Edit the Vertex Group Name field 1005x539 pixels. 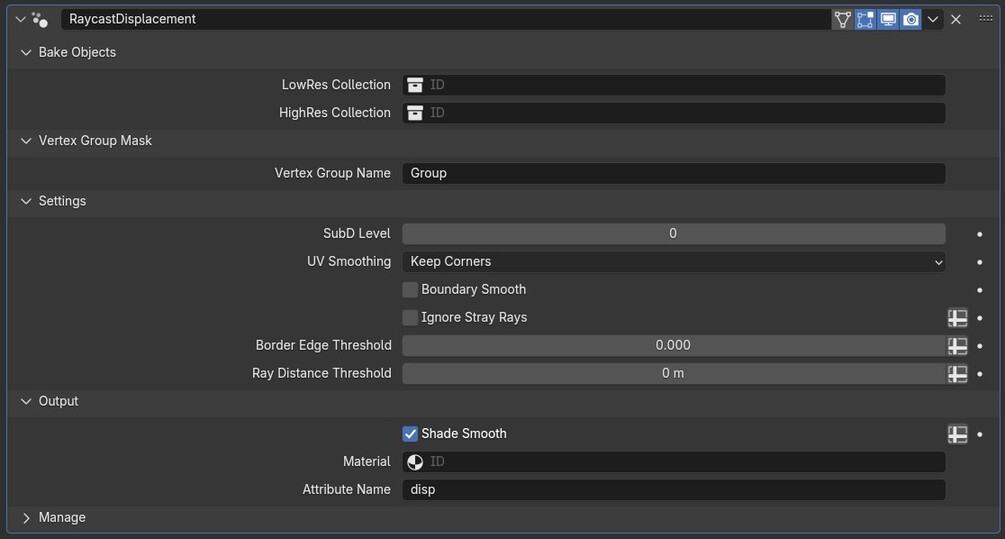674,173
